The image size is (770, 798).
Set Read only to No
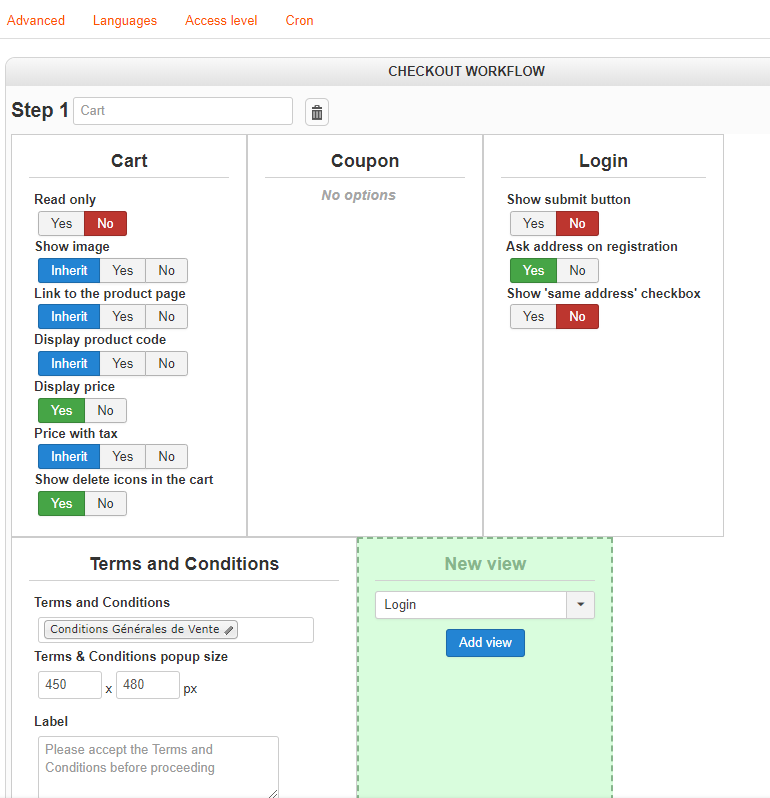(x=105, y=223)
